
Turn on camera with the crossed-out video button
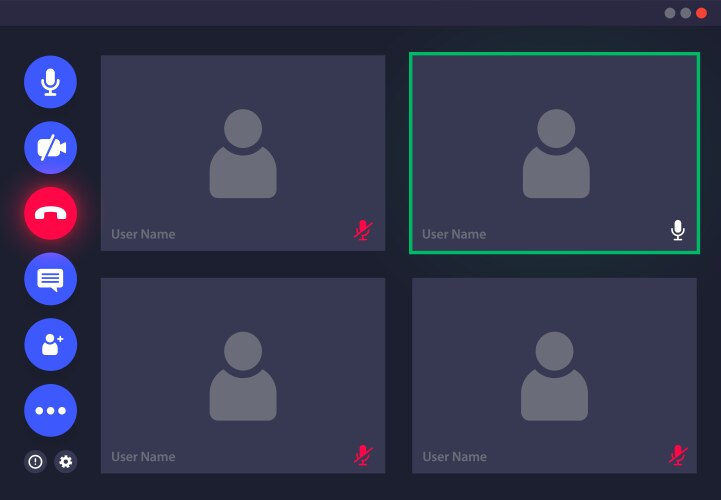50,148
